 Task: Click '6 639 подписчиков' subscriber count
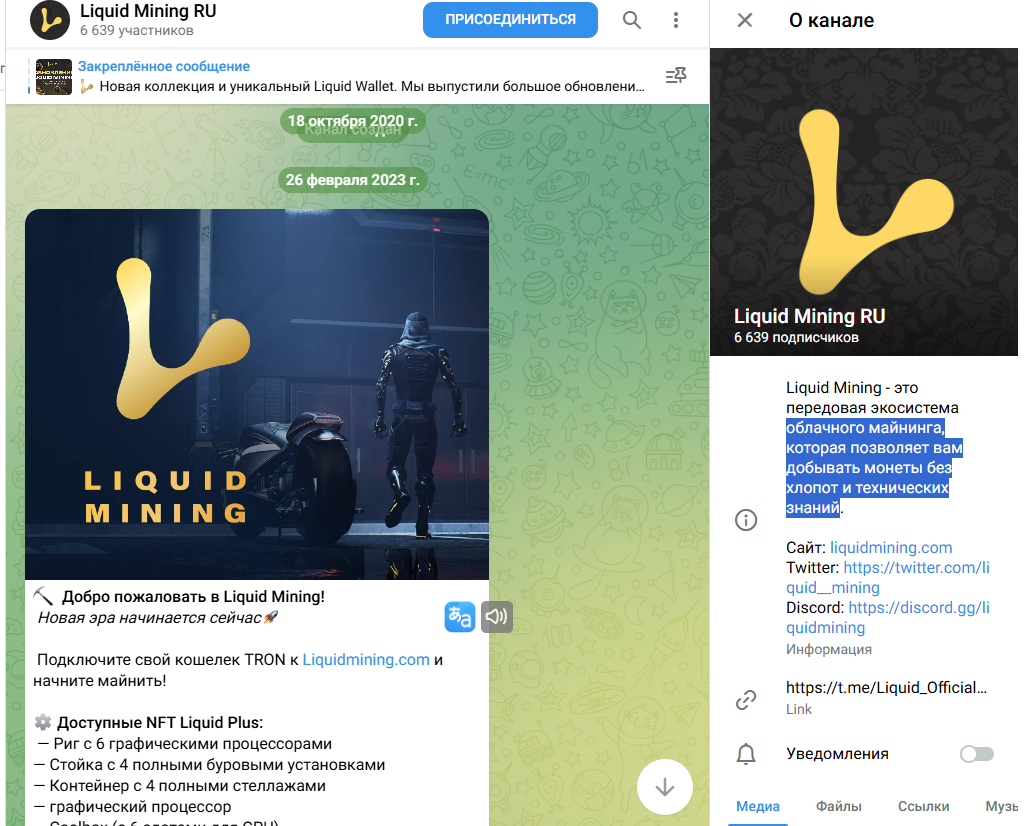796,338
